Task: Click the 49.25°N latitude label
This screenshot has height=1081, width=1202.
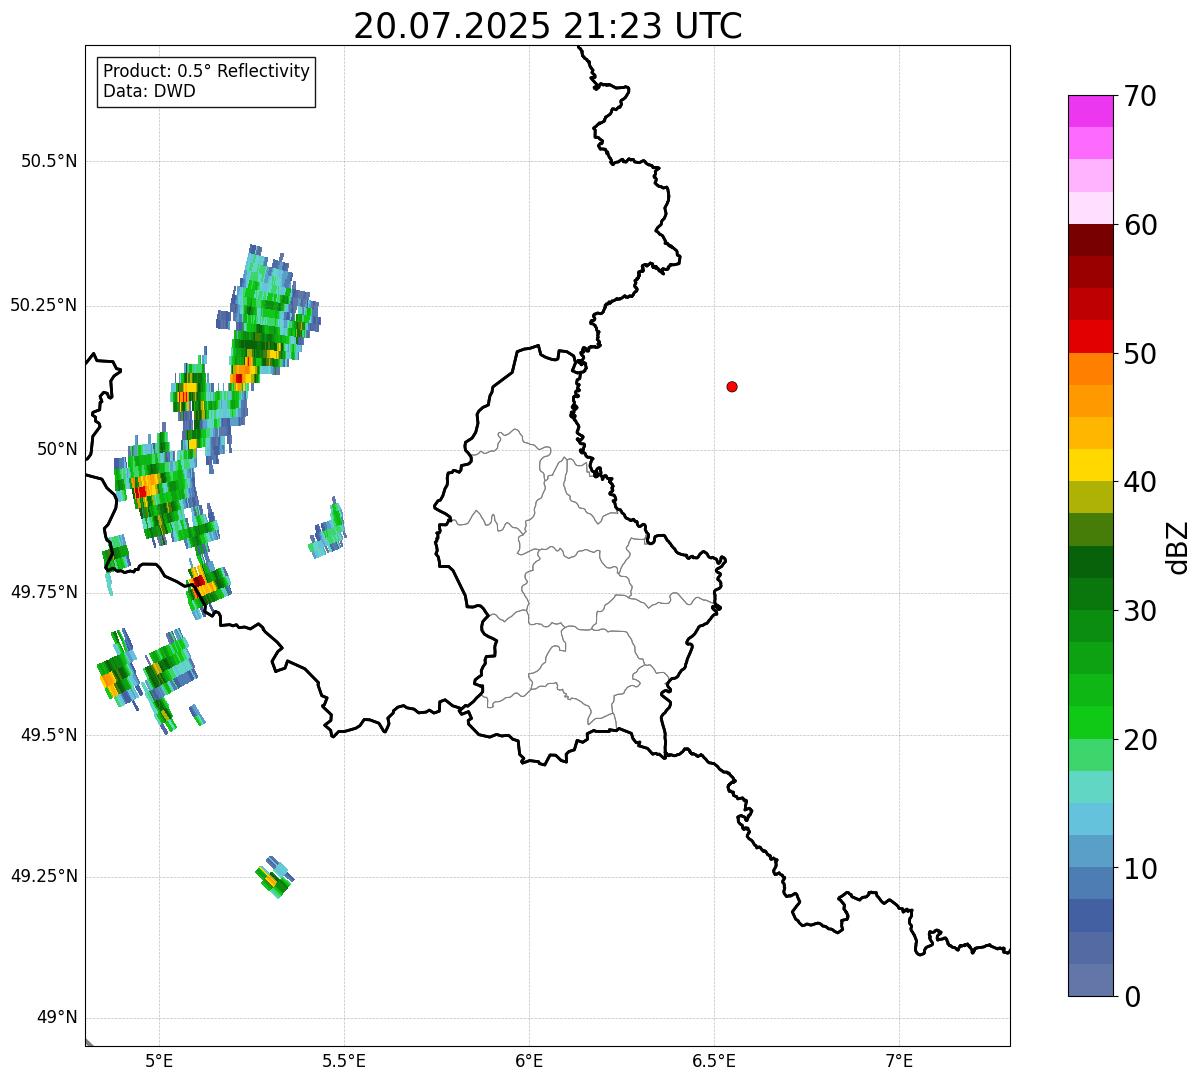Action: pos(43,876)
